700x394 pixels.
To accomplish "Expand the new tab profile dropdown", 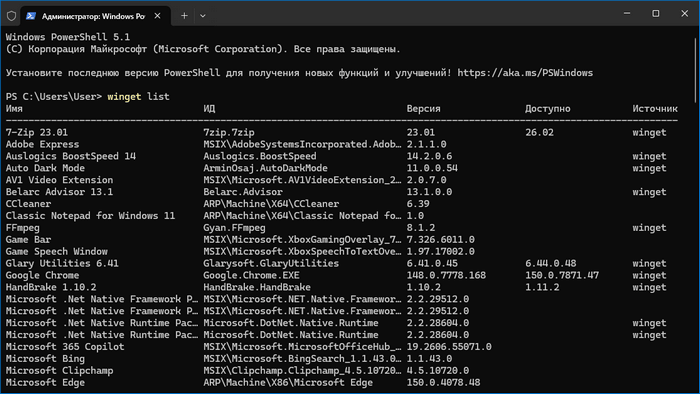I will click(203, 16).
